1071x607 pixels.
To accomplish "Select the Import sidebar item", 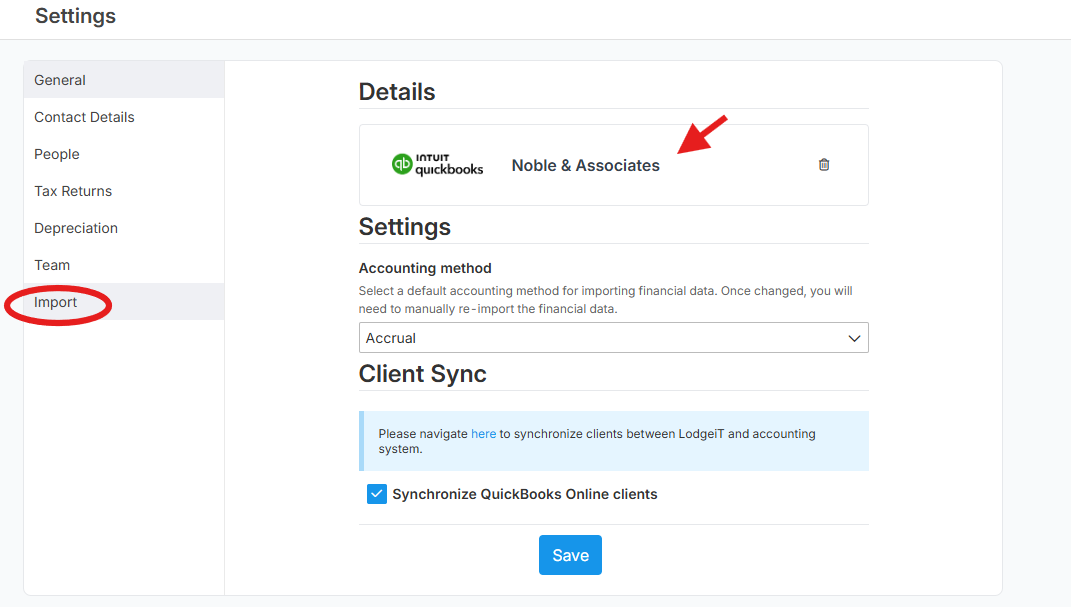I will [124, 302].
